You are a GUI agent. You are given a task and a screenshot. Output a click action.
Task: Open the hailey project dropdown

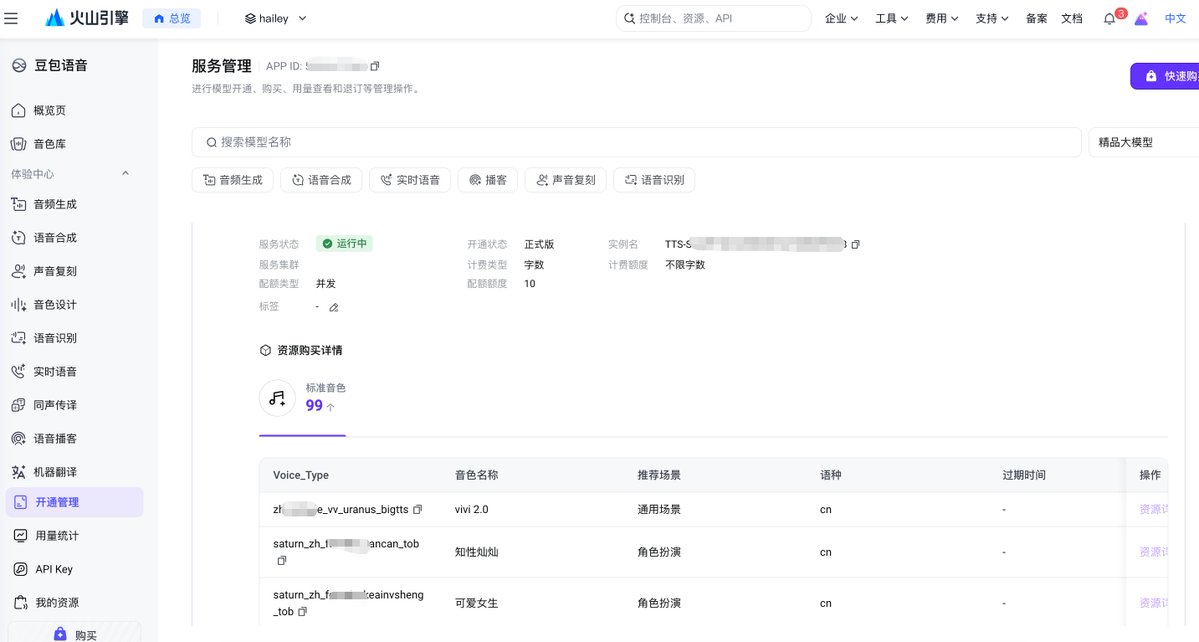(275, 18)
